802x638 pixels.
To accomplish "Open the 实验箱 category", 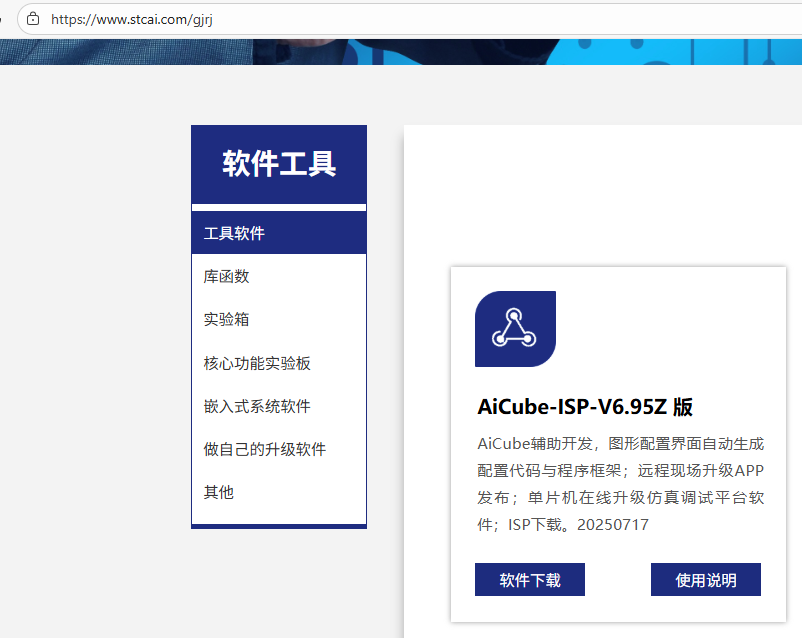I will tap(279, 319).
